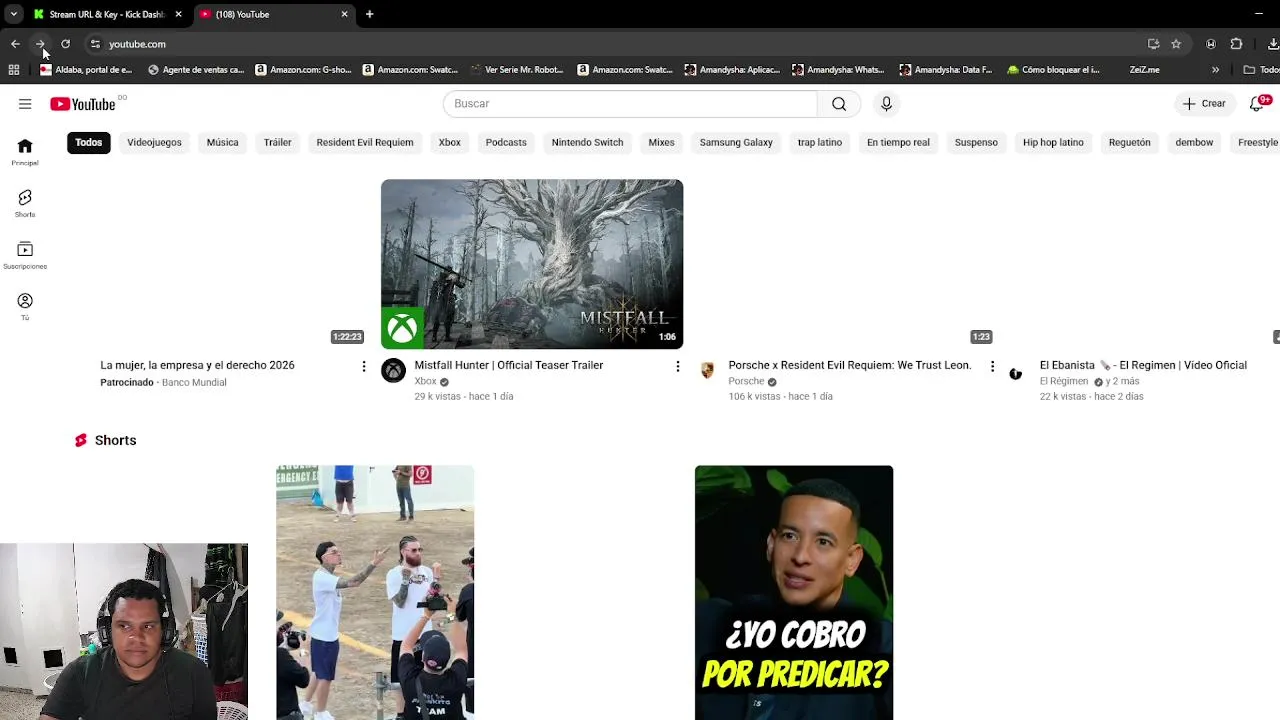Screen dimensions: 1280x720
Task: Select the Nintendo Switch chip
Action: (x=587, y=142)
